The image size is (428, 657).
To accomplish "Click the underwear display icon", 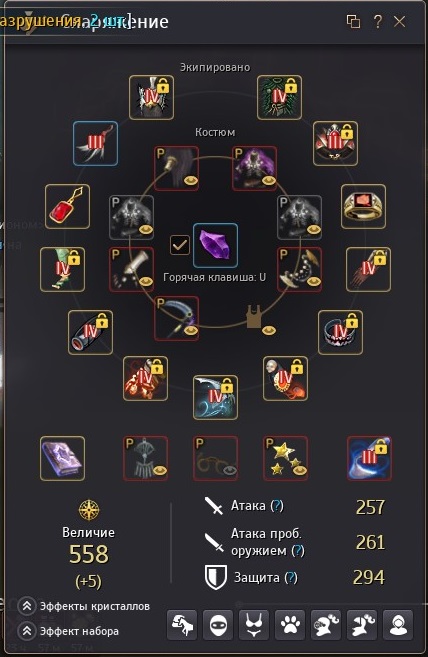I will [x=254, y=626].
